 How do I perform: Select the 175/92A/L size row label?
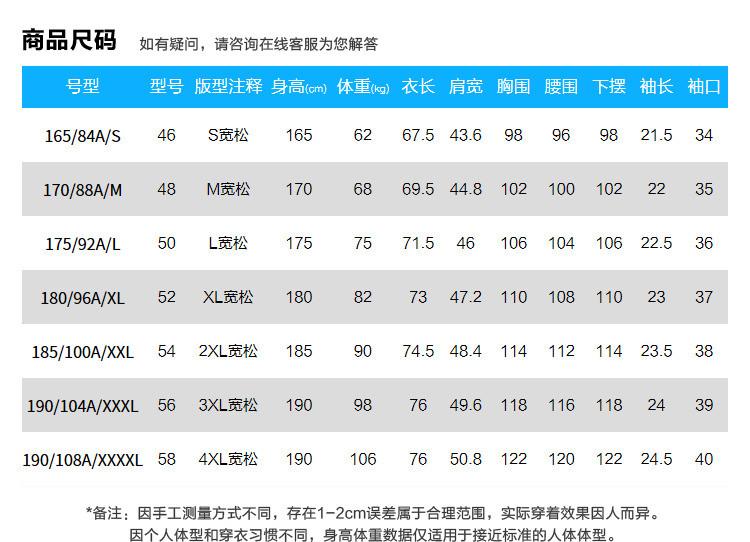tap(83, 244)
